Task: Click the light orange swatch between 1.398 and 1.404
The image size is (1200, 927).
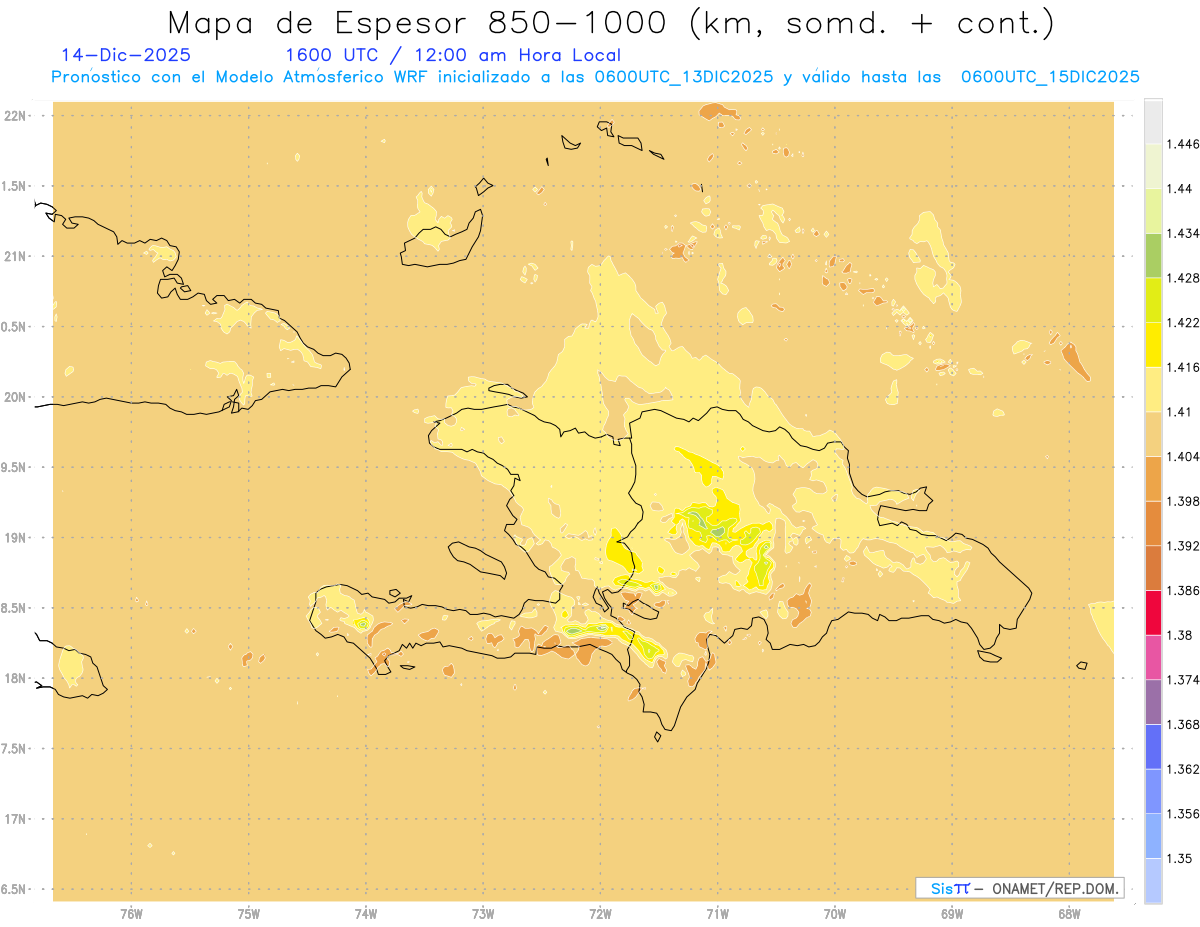Action: click(x=1154, y=478)
